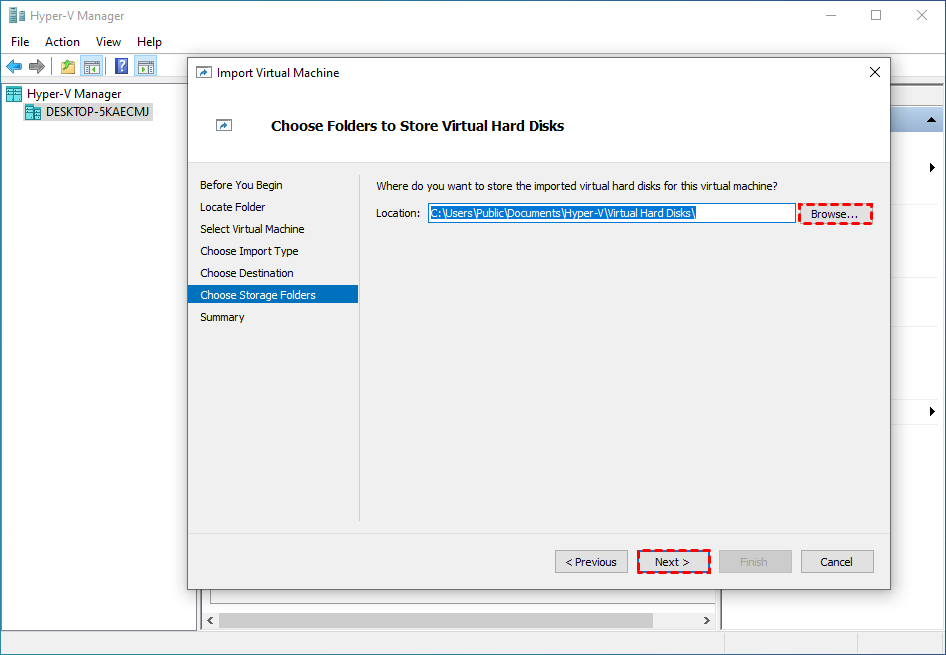Click the Location path input field

tap(612, 213)
